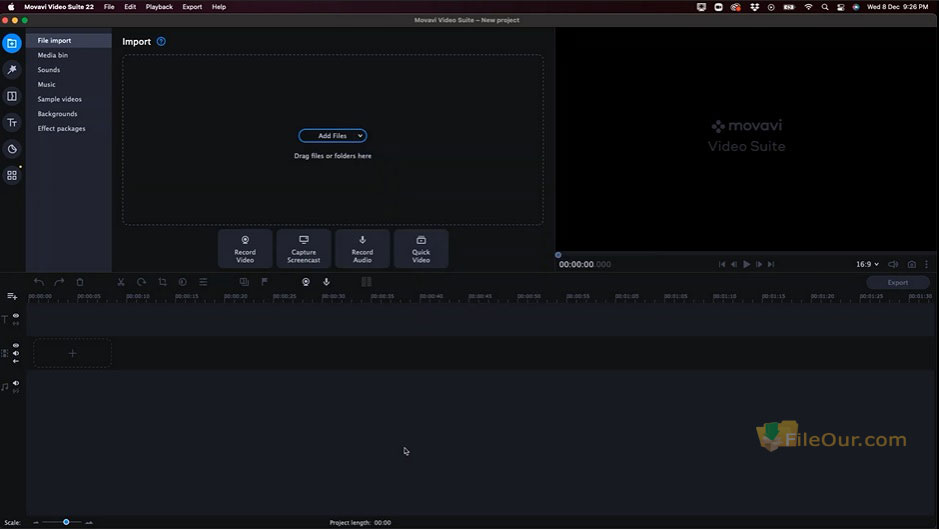Screen dimensions: 939x530
Task: Play the preview video
Action: (x=746, y=264)
